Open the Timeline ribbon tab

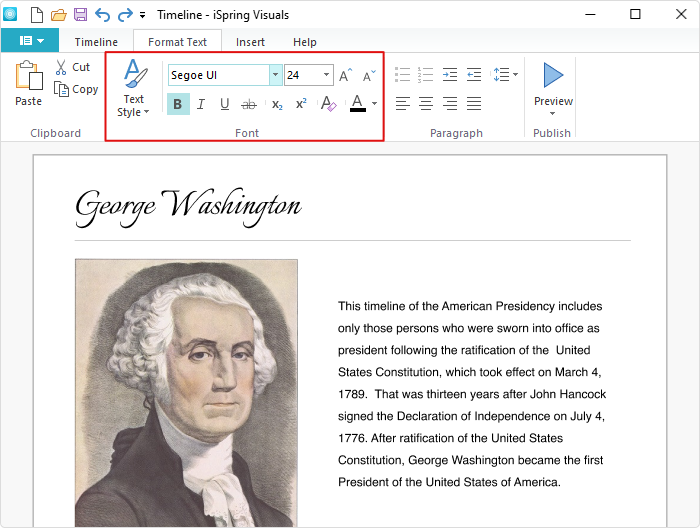[x=96, y=42]
